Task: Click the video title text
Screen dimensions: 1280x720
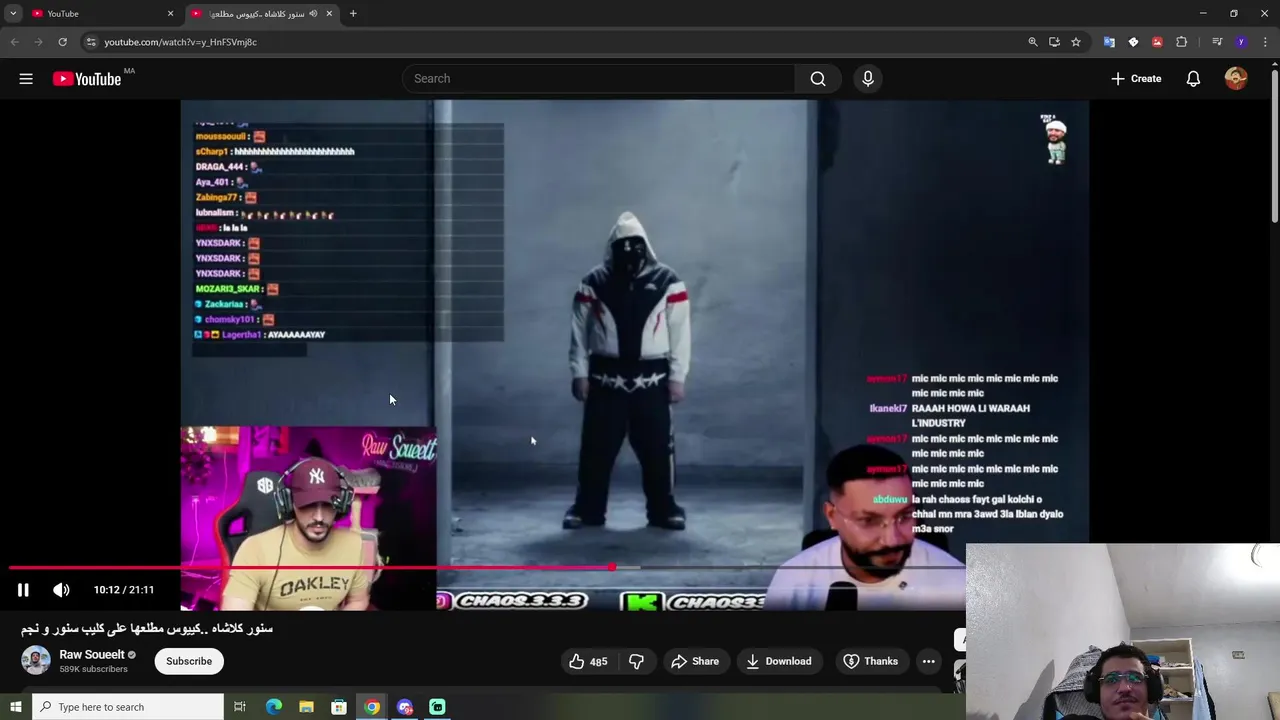Action: pos(147,628)
